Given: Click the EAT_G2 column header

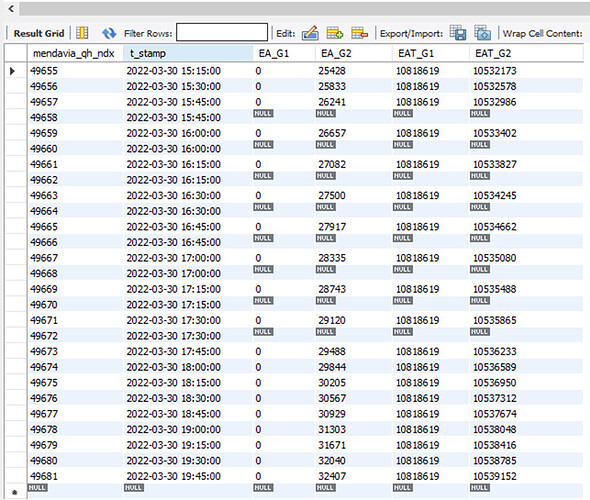Looking at the screenshot, I should tap(526, 53).
